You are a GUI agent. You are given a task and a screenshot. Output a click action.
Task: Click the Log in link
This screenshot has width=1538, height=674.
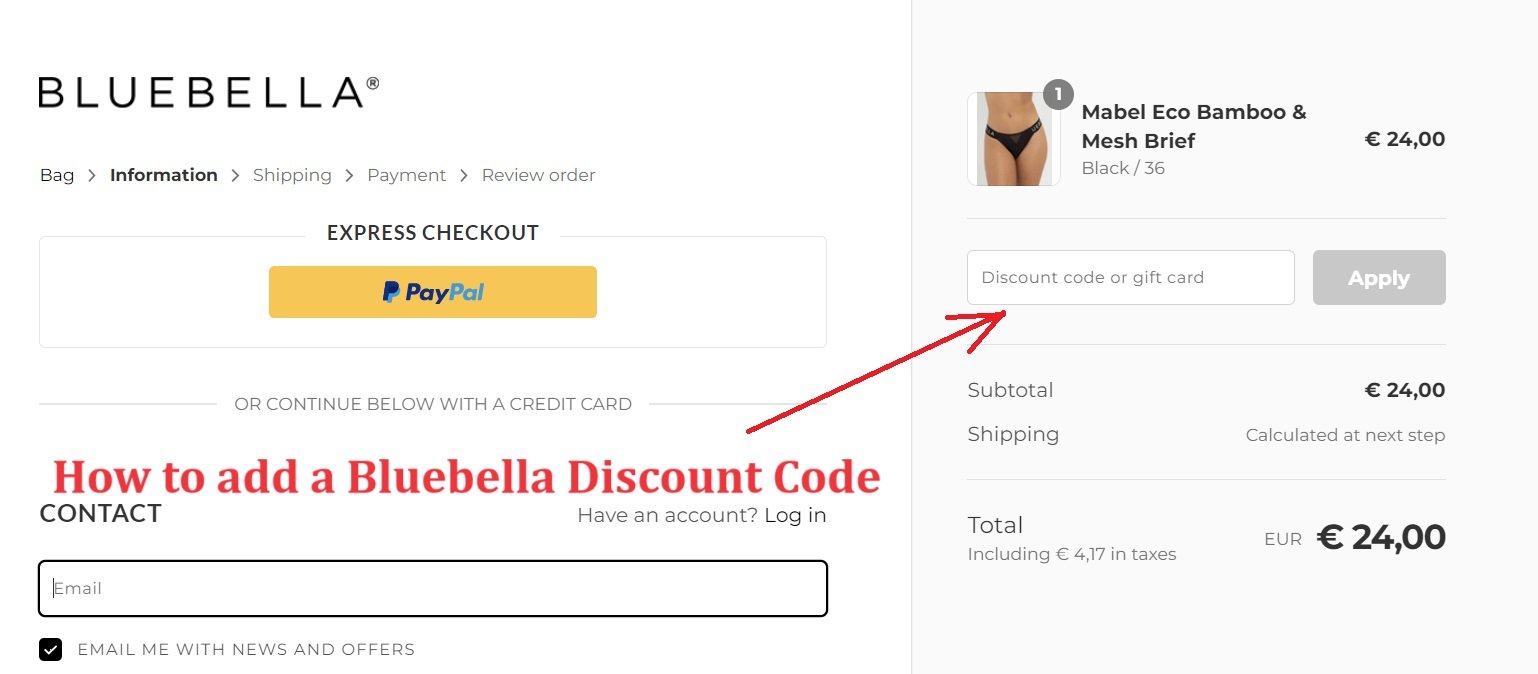coord(795,515)
